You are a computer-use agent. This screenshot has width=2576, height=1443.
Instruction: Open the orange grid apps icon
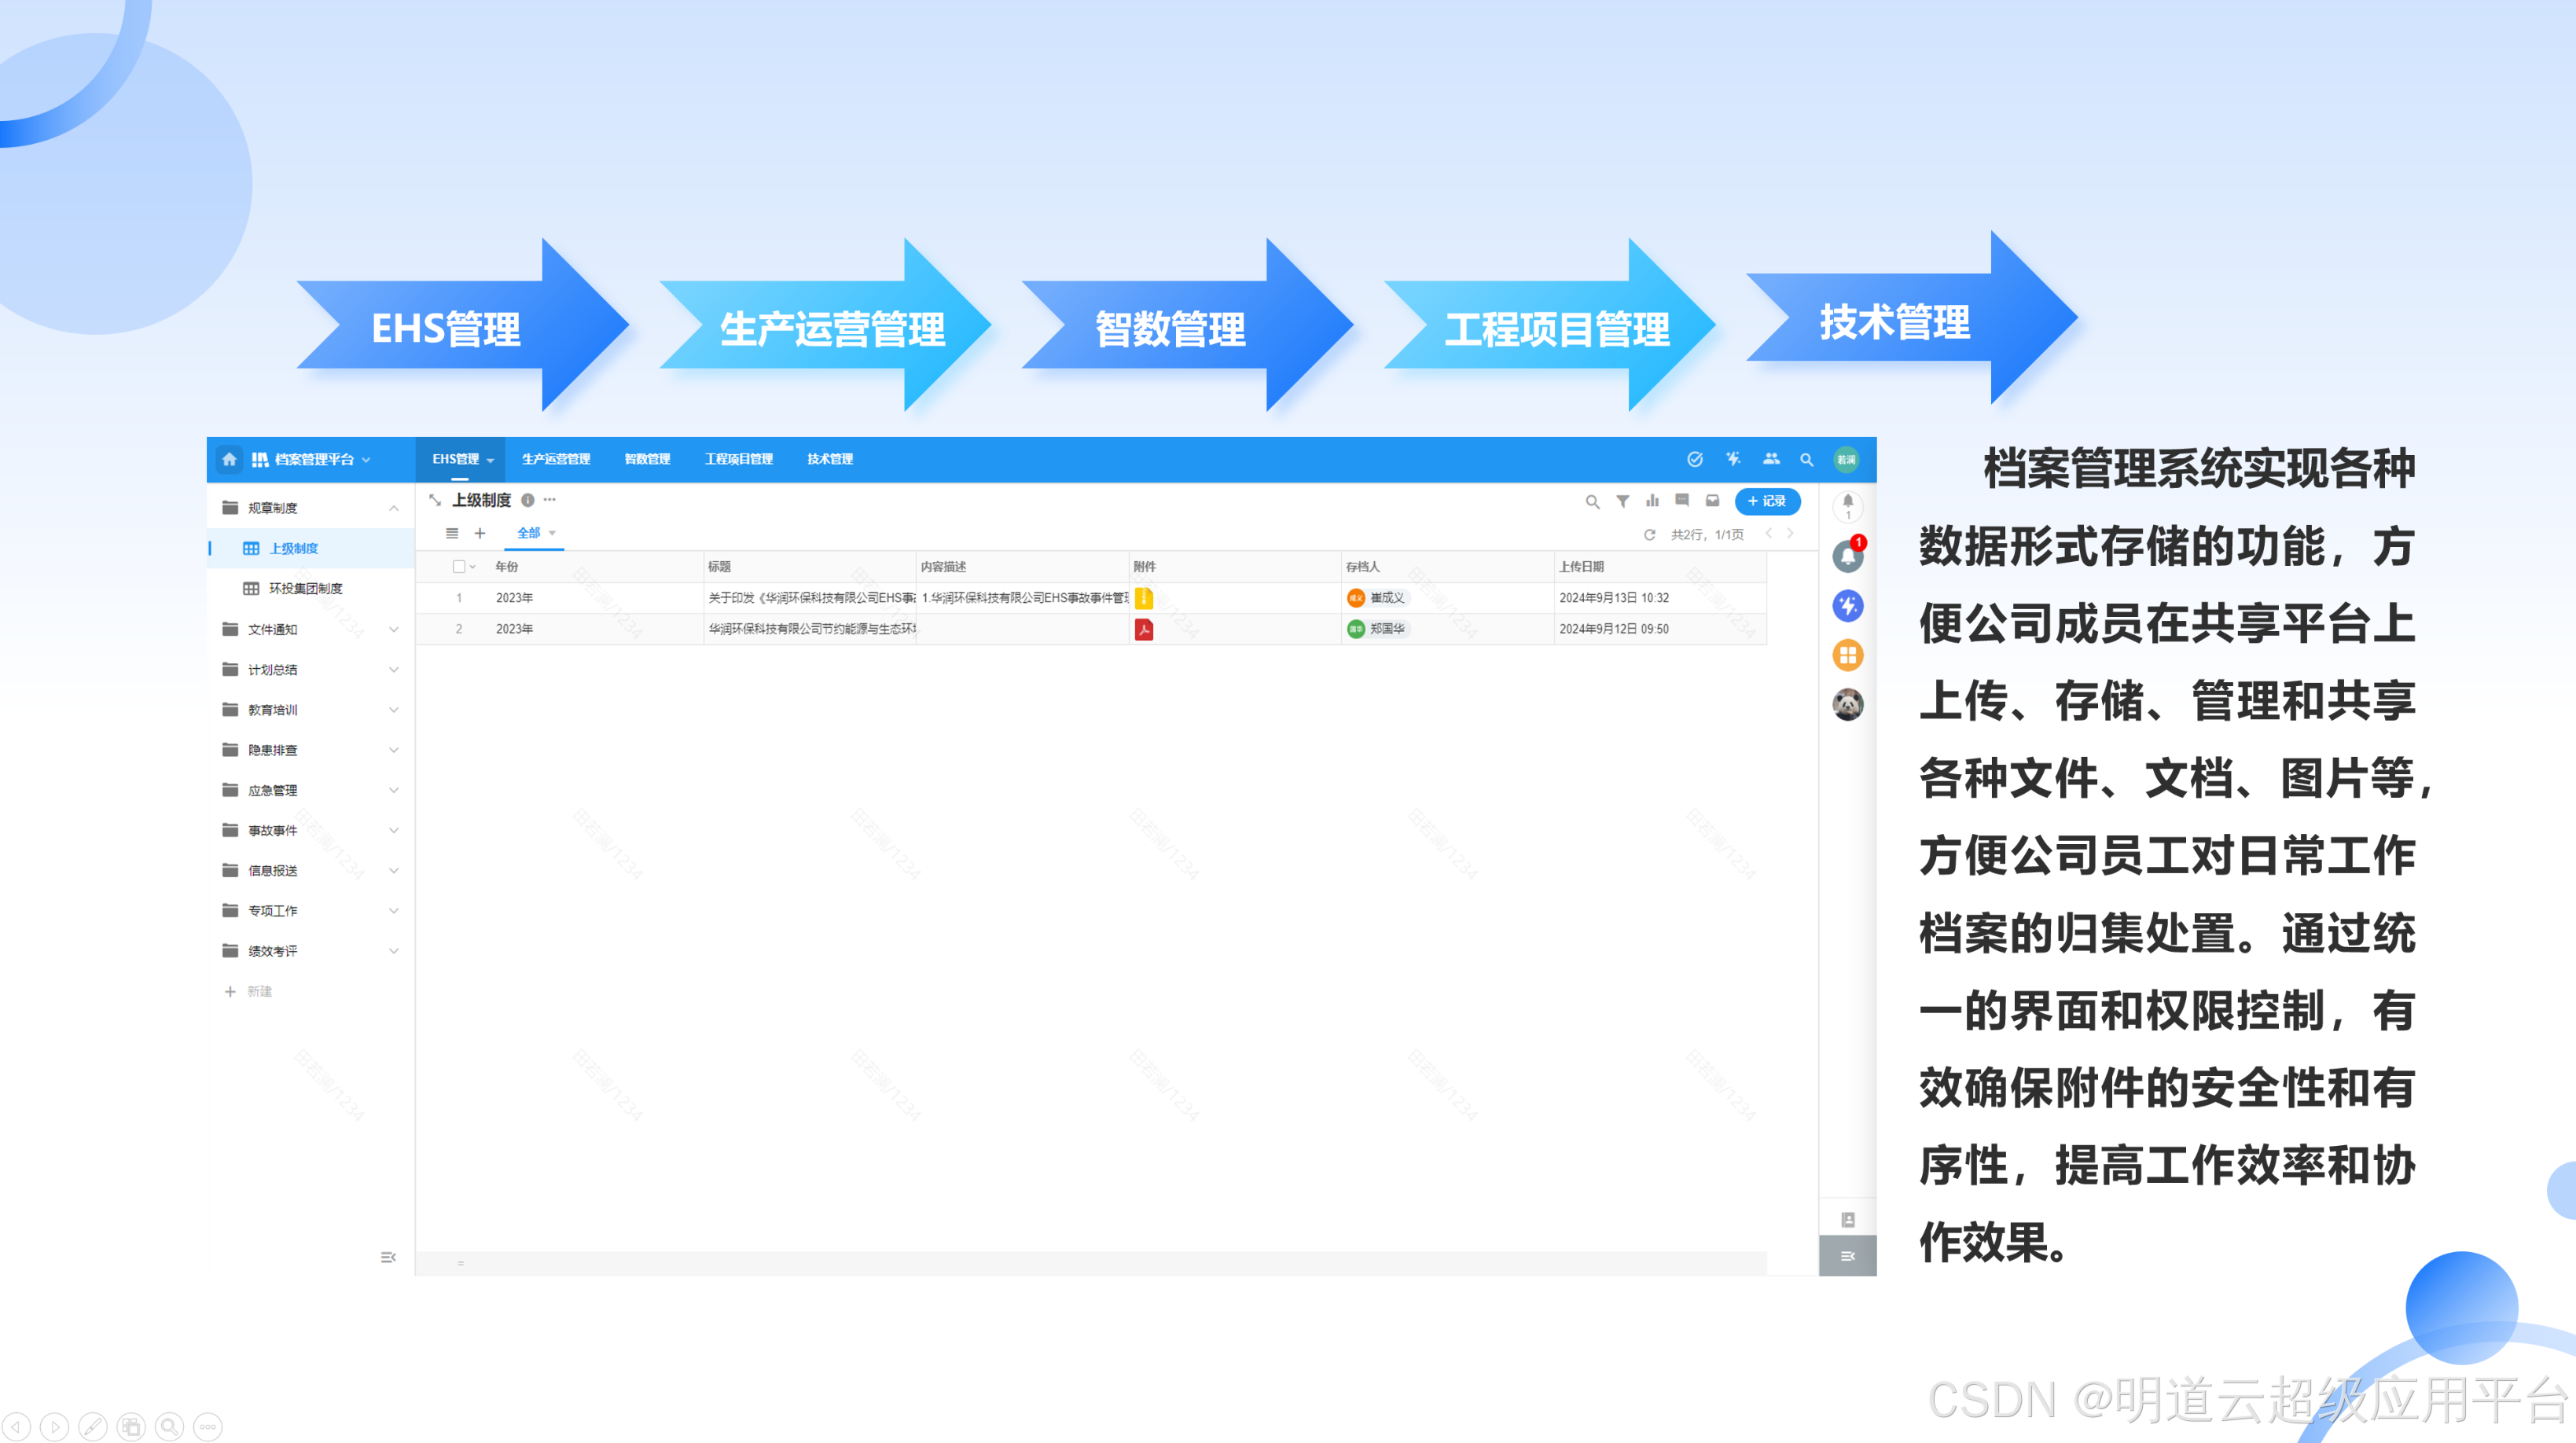1847,655
